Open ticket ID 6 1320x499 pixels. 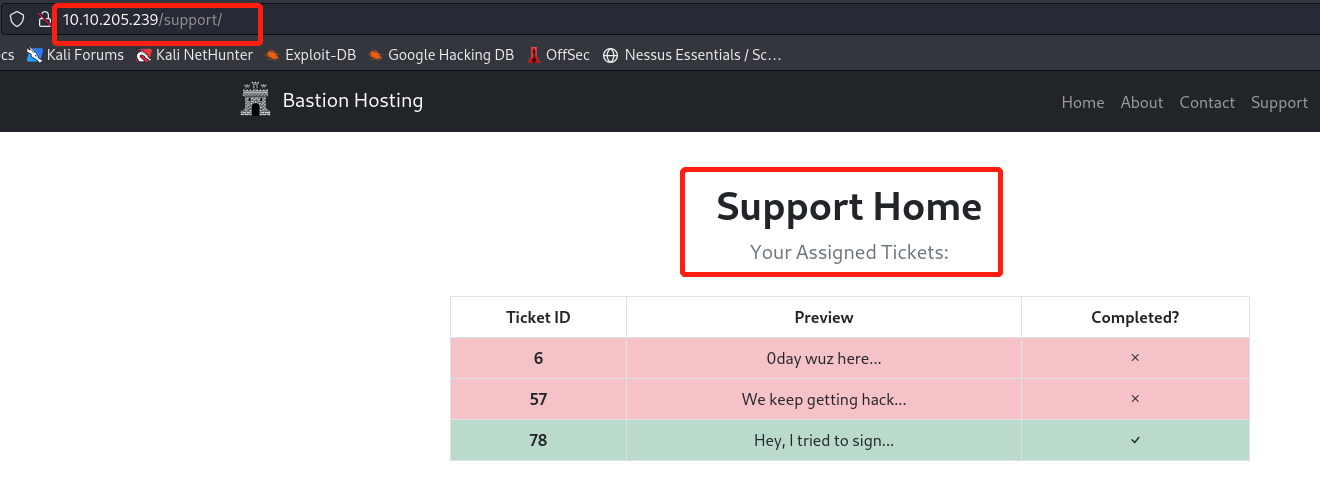[538, 358]
